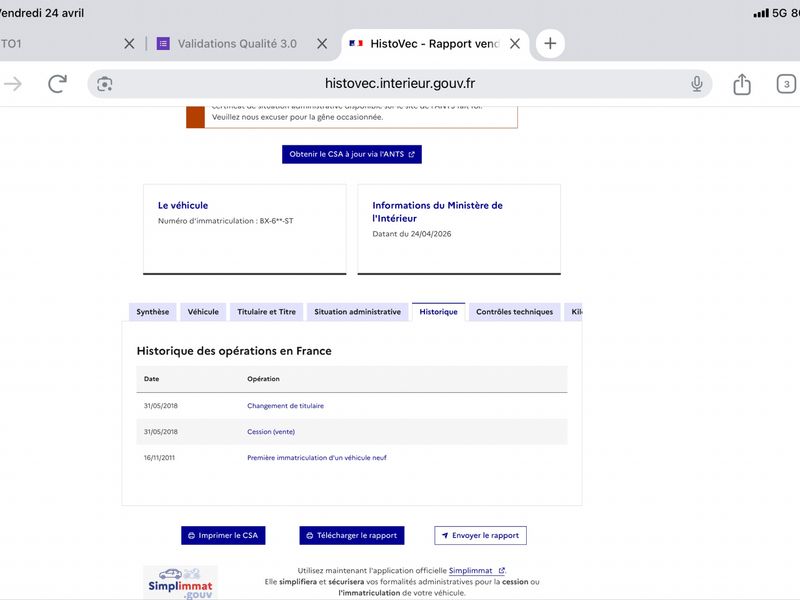
Task: Open the Contrôles techniques tab
Action: (514, 312)
